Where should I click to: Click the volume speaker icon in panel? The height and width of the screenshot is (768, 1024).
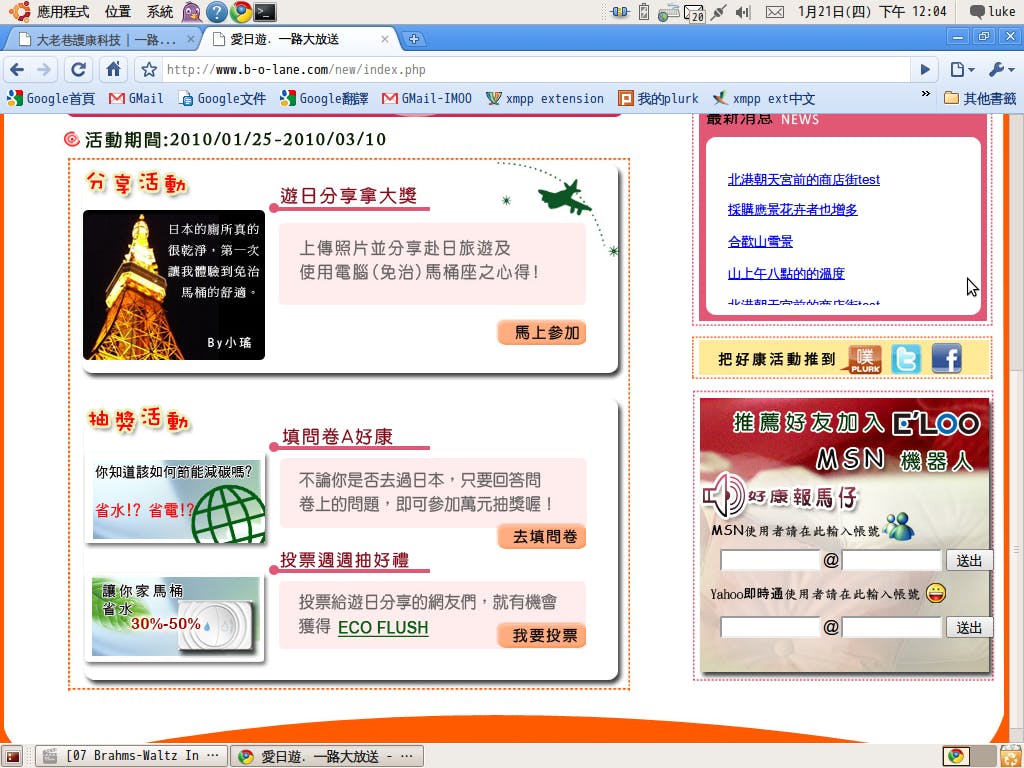click(x=742, y=12)
